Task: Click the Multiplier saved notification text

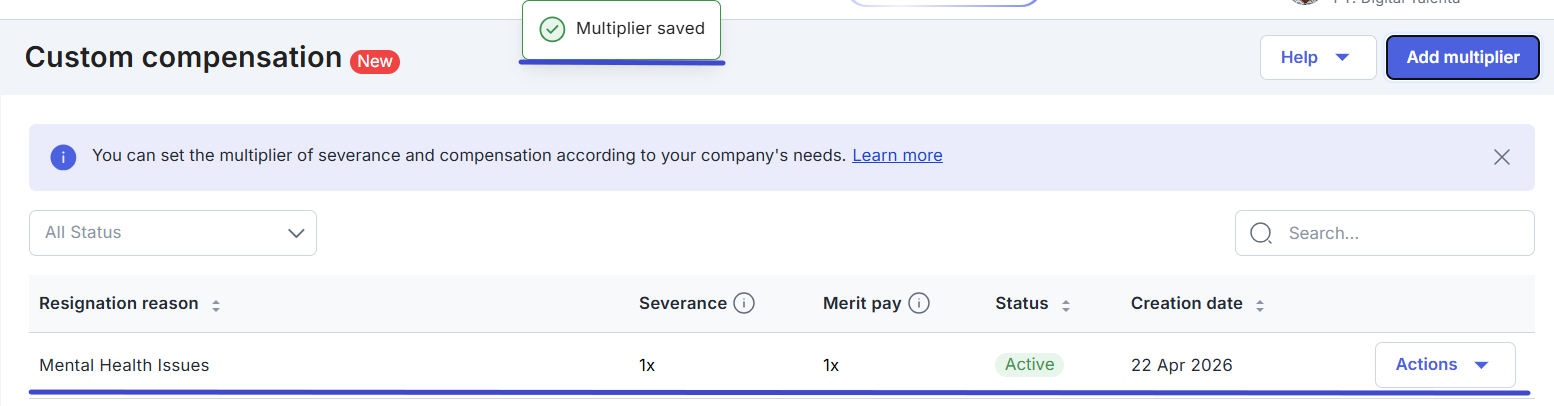Action: [640, 29]
